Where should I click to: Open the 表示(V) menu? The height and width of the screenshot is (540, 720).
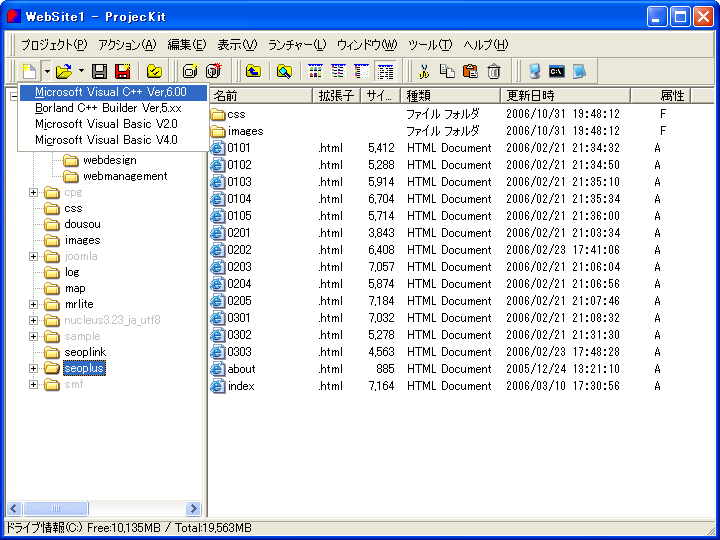[237, 45]
